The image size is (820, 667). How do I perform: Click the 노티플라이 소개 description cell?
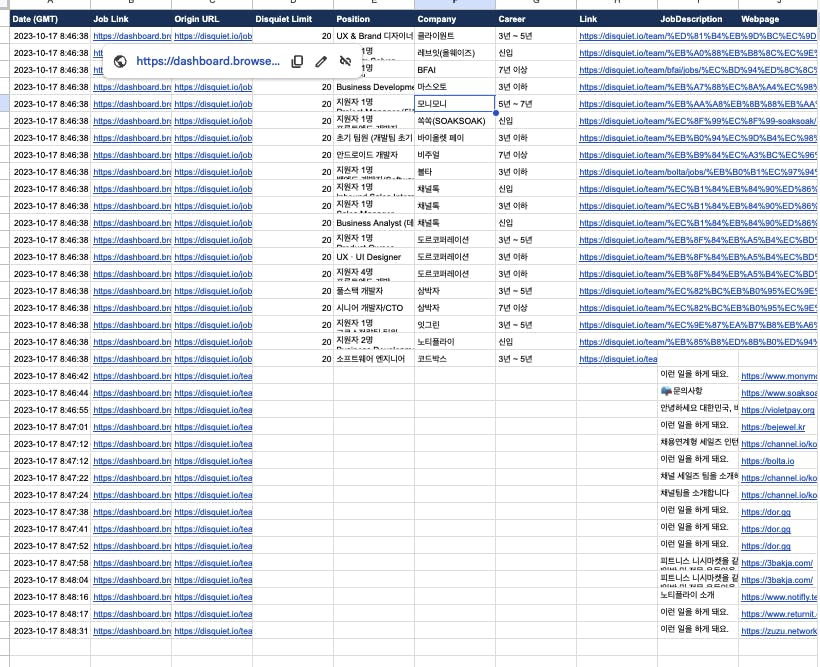pos(698,597)
